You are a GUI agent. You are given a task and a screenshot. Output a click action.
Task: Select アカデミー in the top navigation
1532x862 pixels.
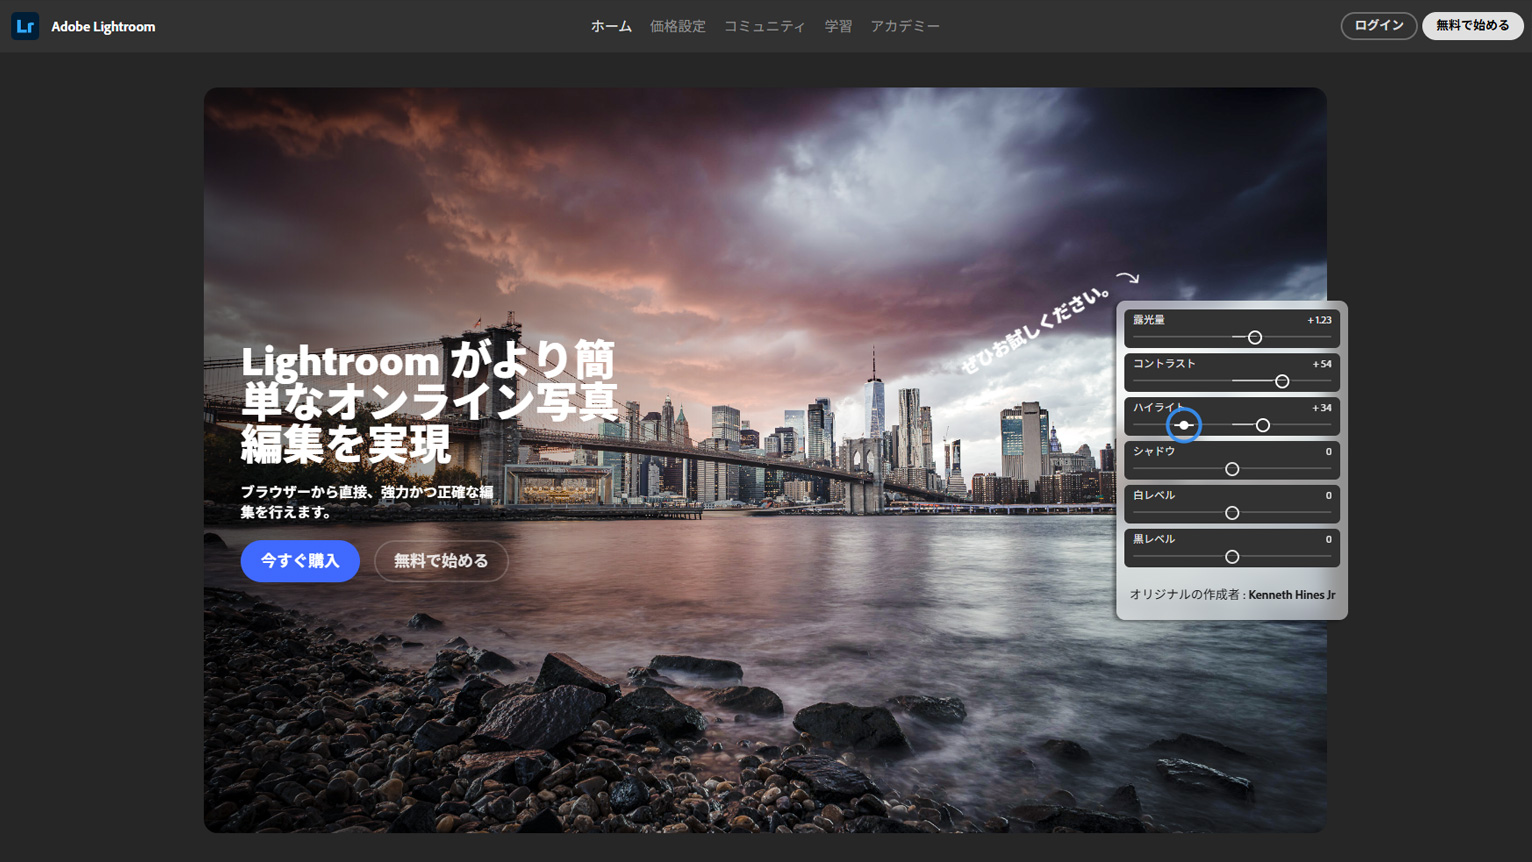(905, 26)
